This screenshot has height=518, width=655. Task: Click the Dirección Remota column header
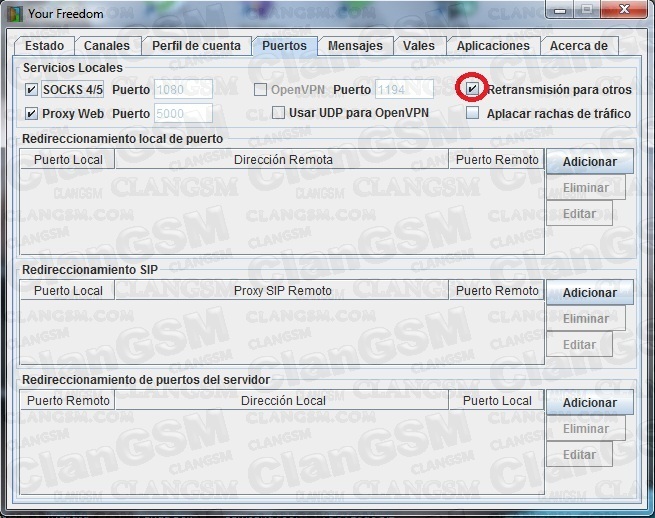point(282,160)
